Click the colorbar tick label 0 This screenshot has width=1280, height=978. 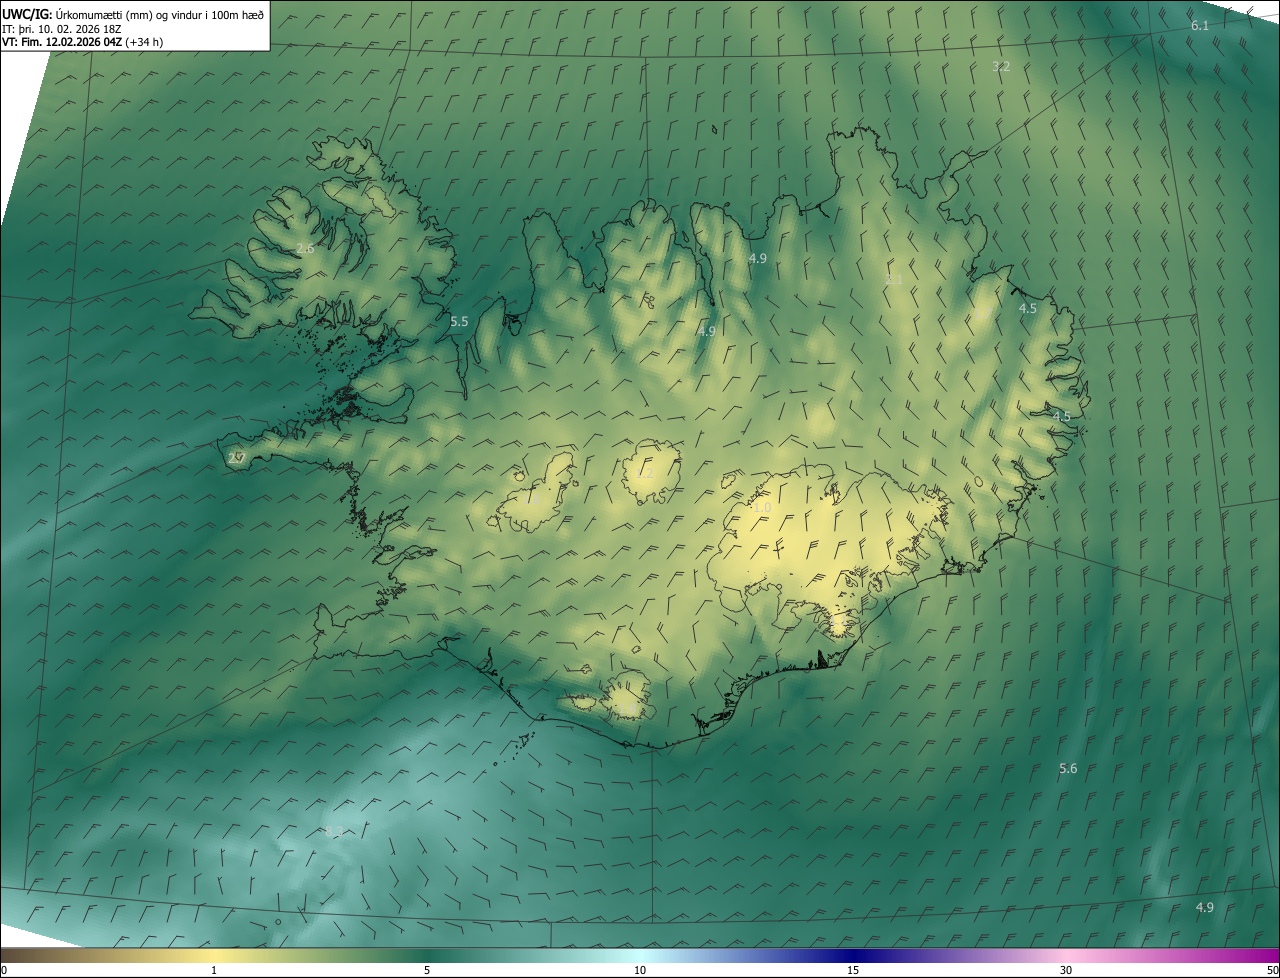[x=3, y=971]
